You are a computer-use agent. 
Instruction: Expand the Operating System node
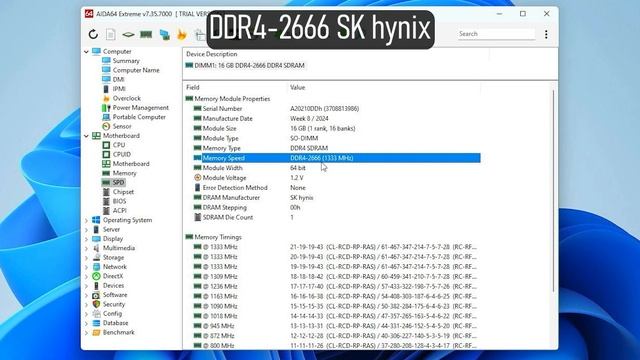86,220
